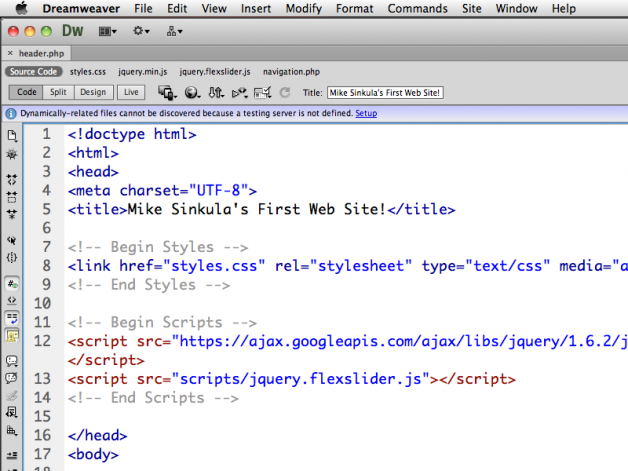Image resolution: width=628 pixels, height=471 pixels.
Task: Open jquery.flexslider.js related file
Action: pos(215,72)
